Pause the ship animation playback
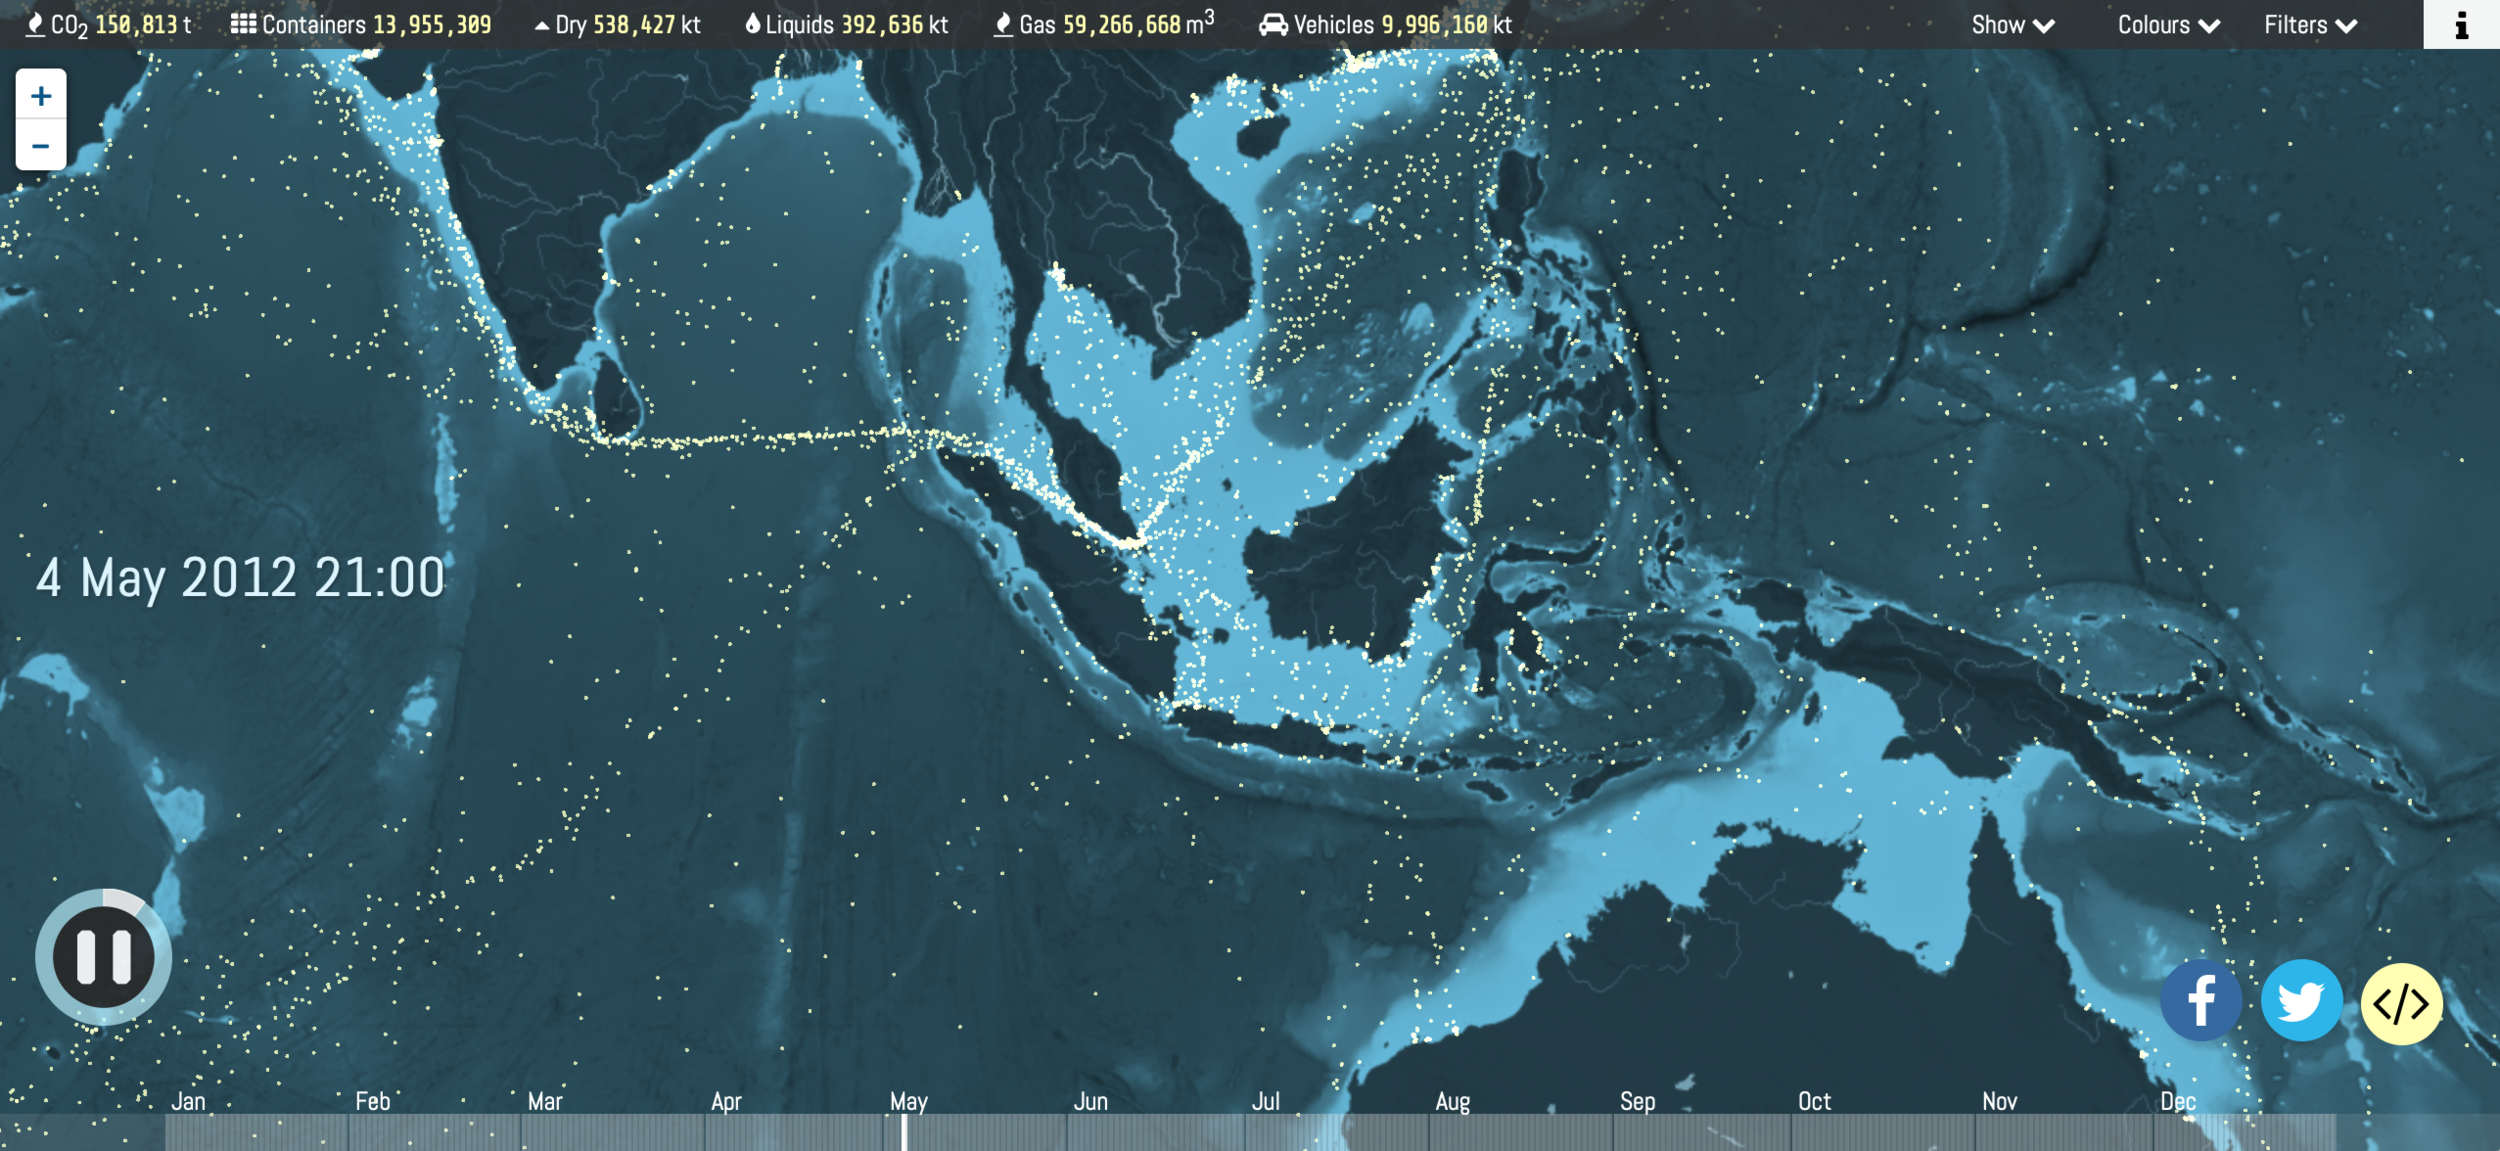This screenshot has width=2500, height=1151. click(x=104, y=956)
